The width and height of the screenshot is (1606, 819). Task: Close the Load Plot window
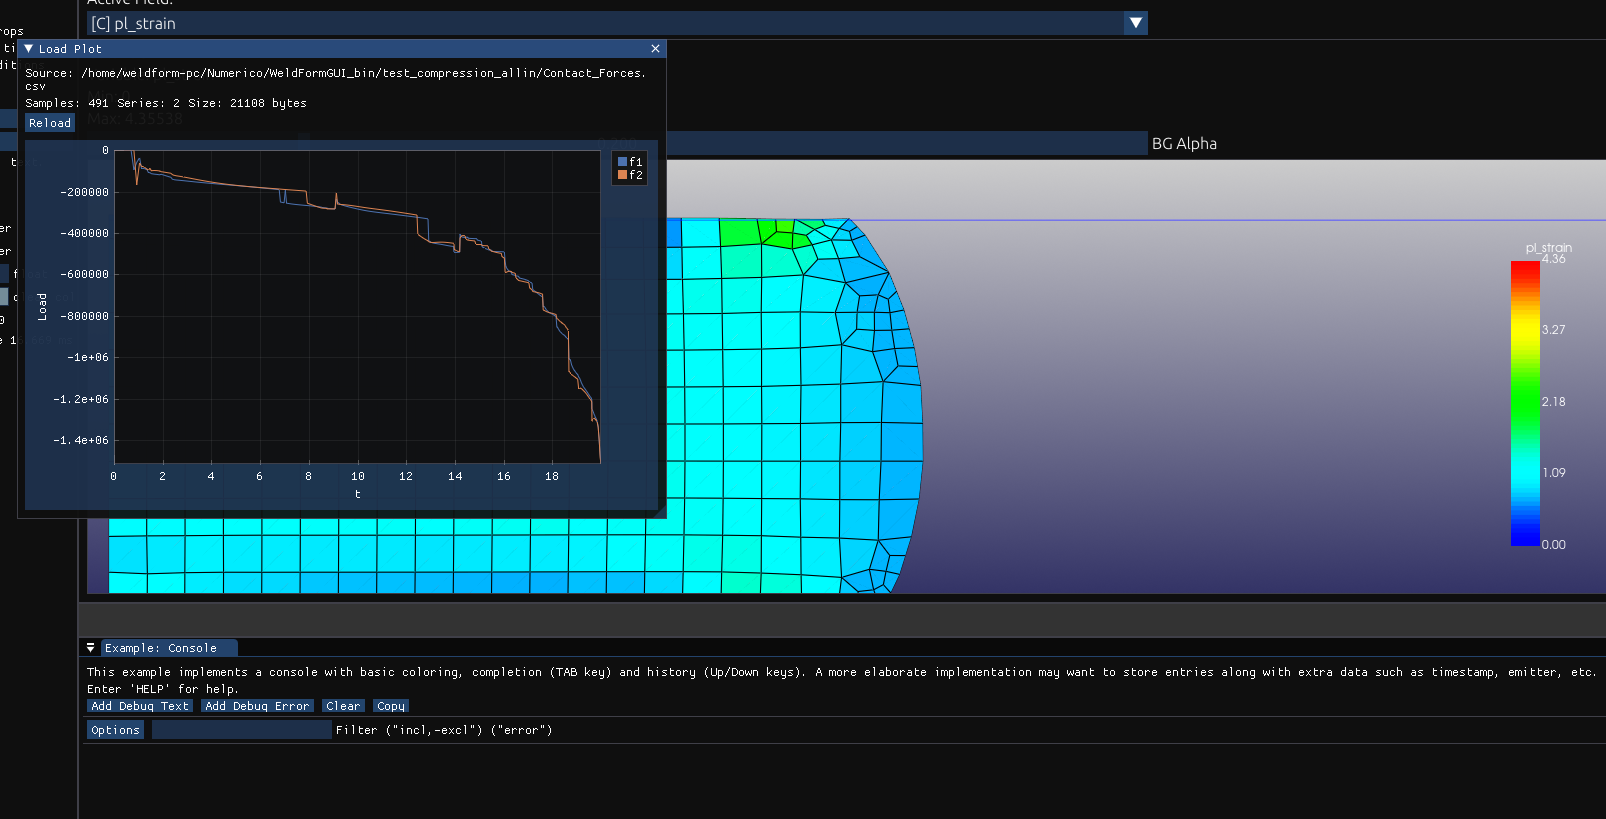[655, 49]
